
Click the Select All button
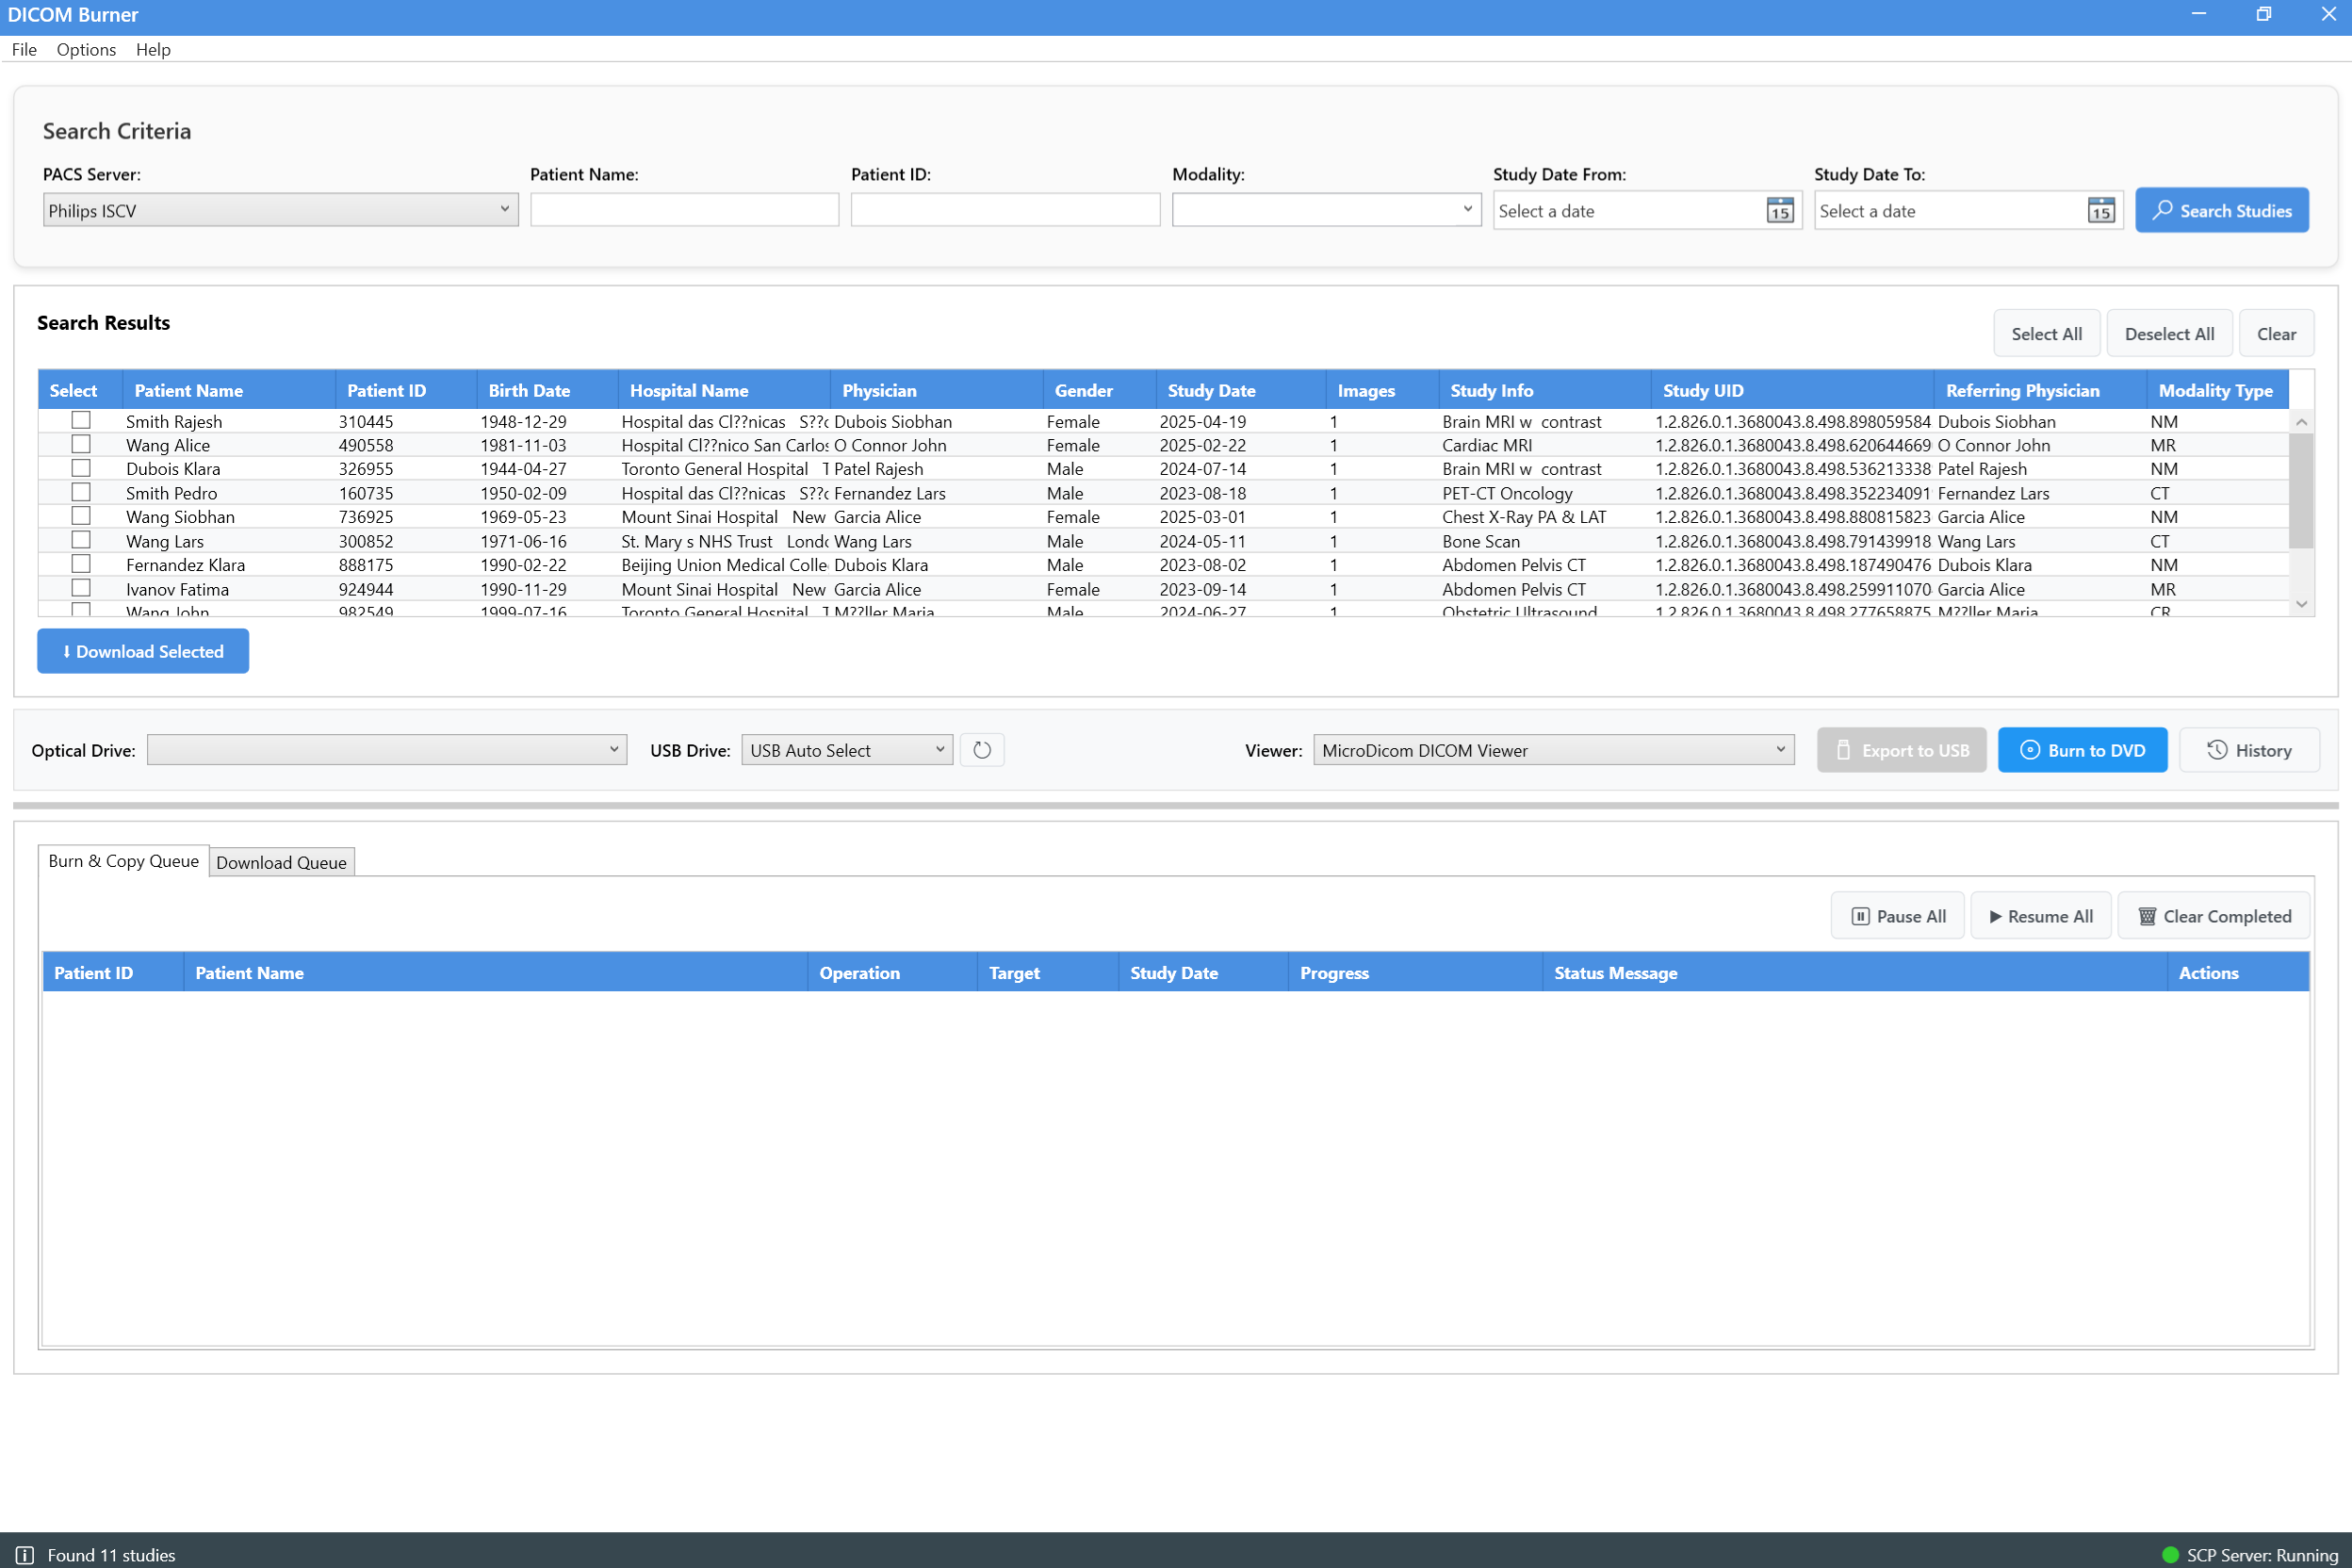pyautogui.click(x=2046, y=334)
